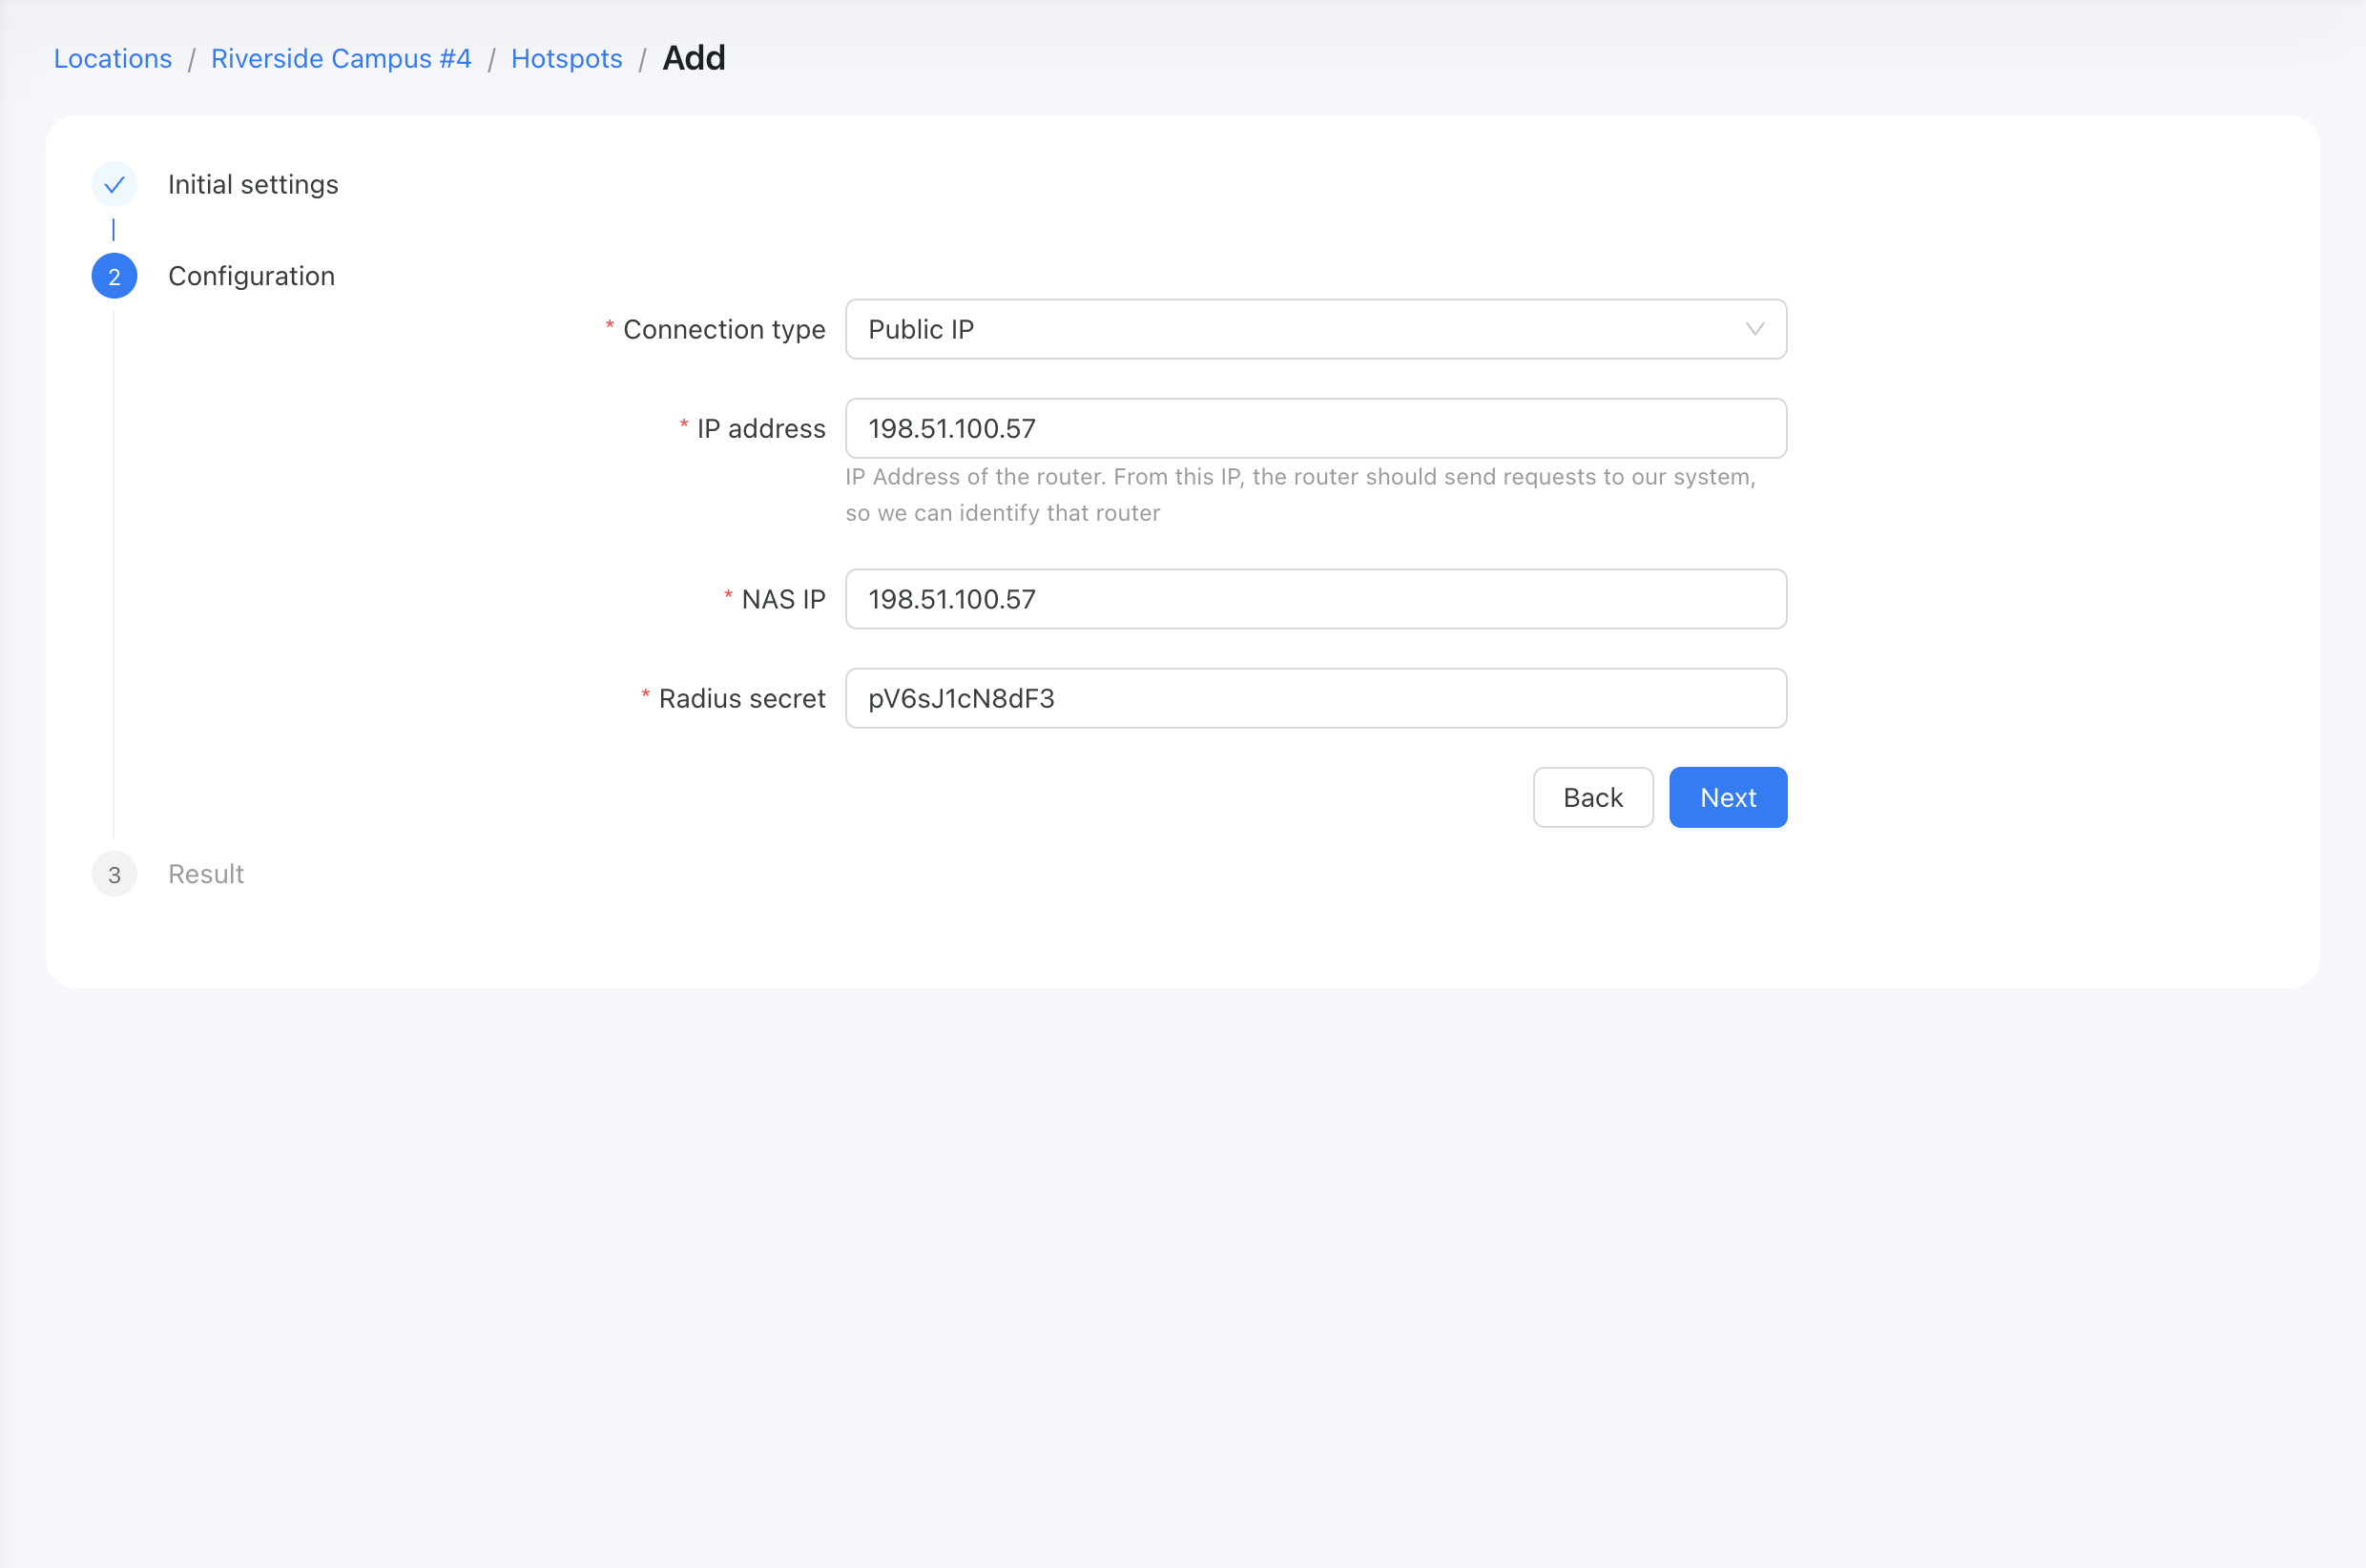Click step 2 Configuration circle icon
Screen dimensions: 2366x1568
114,277
